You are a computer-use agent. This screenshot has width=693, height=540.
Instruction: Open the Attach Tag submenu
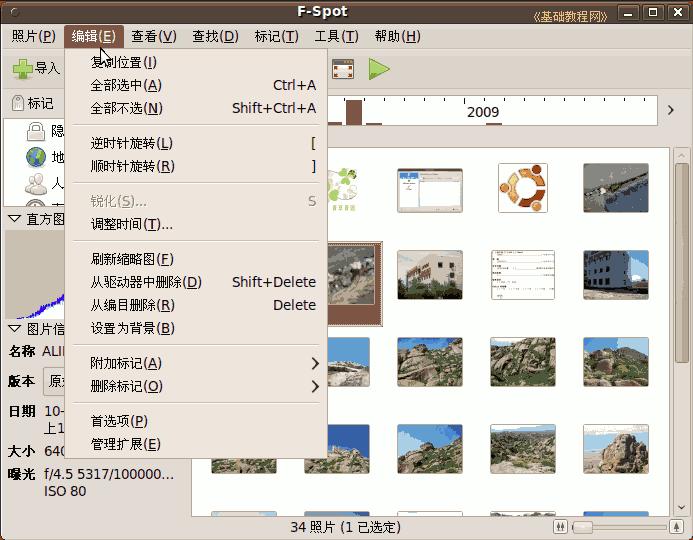pyautogui.click(x=196, y=363)
